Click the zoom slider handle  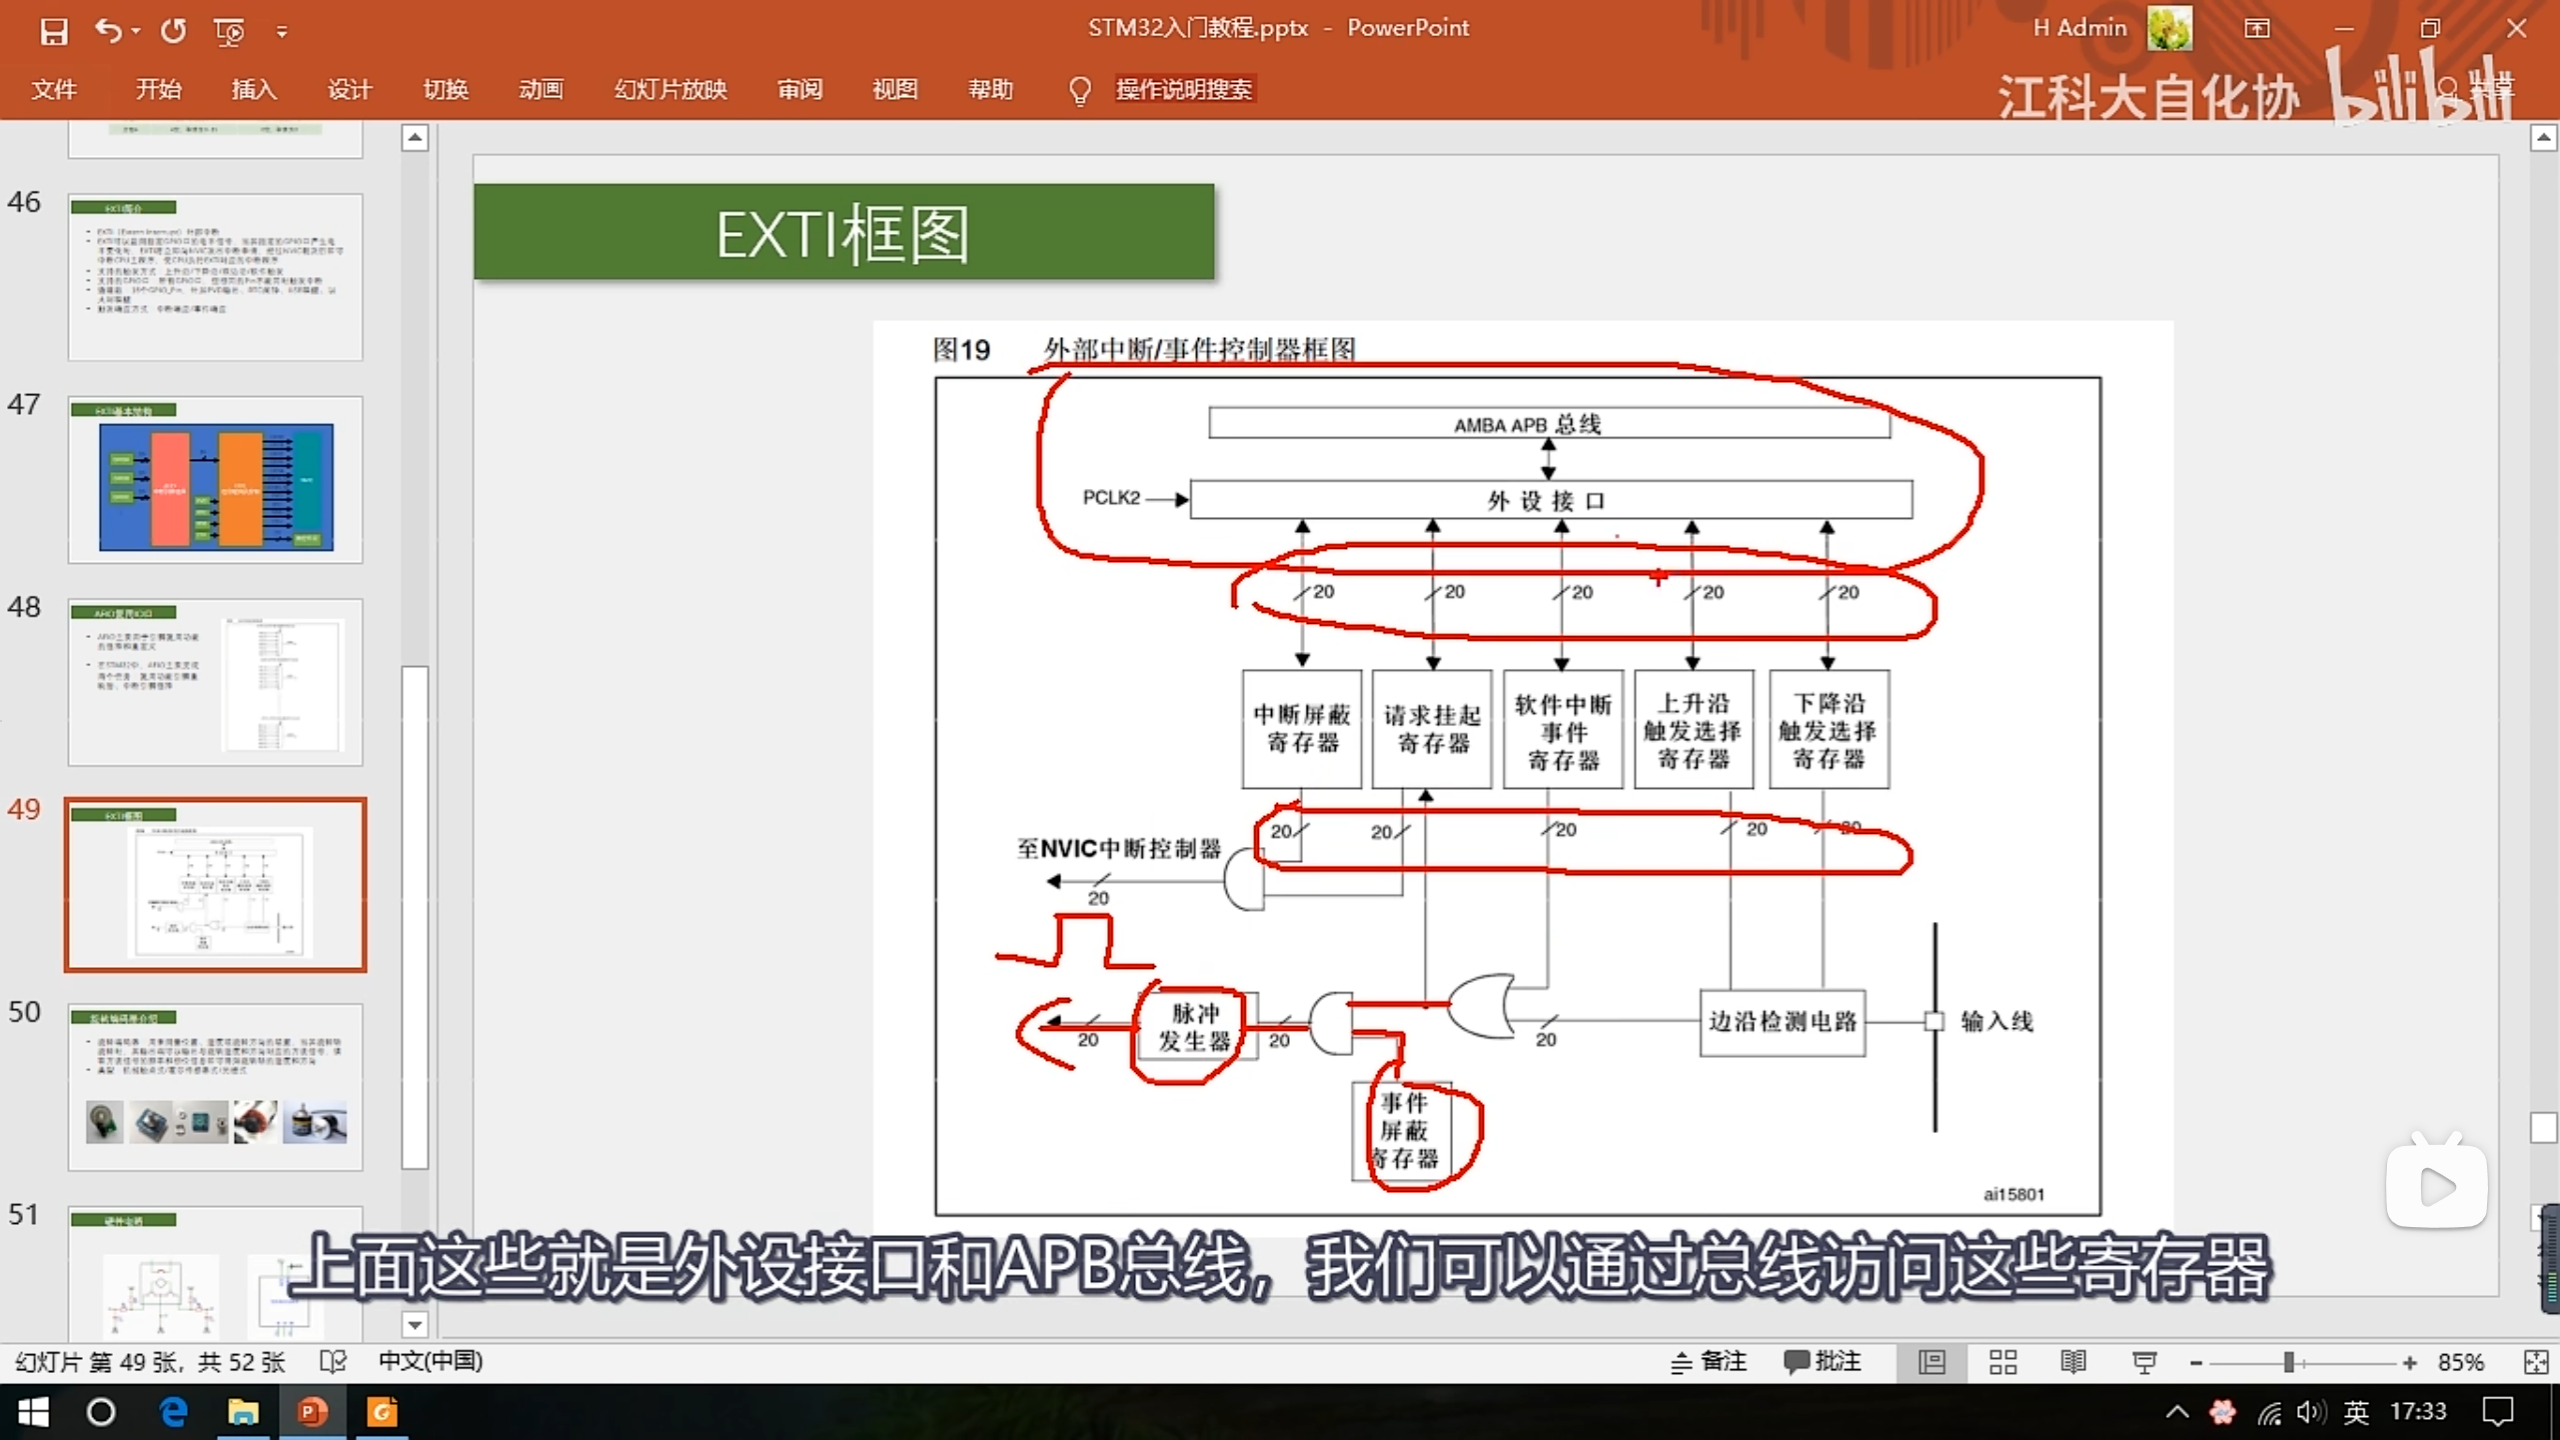2288,1363
